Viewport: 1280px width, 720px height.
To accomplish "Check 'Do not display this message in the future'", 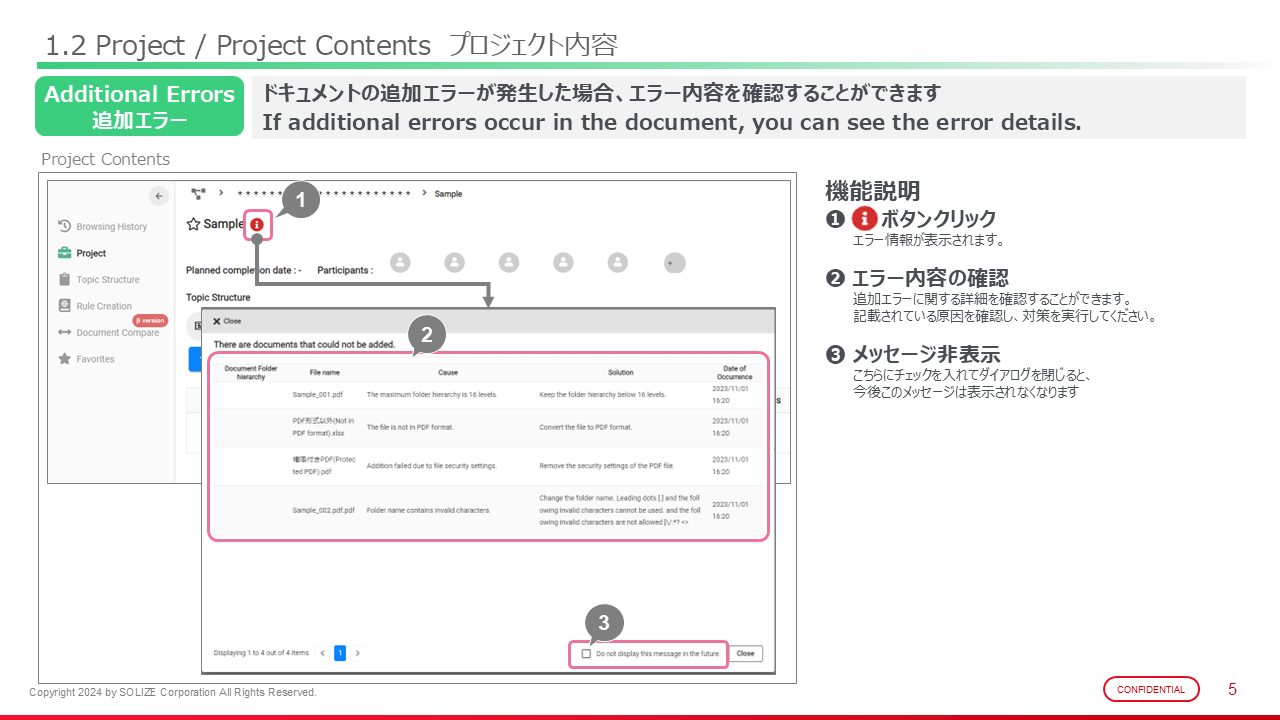I will click(586, 654).
